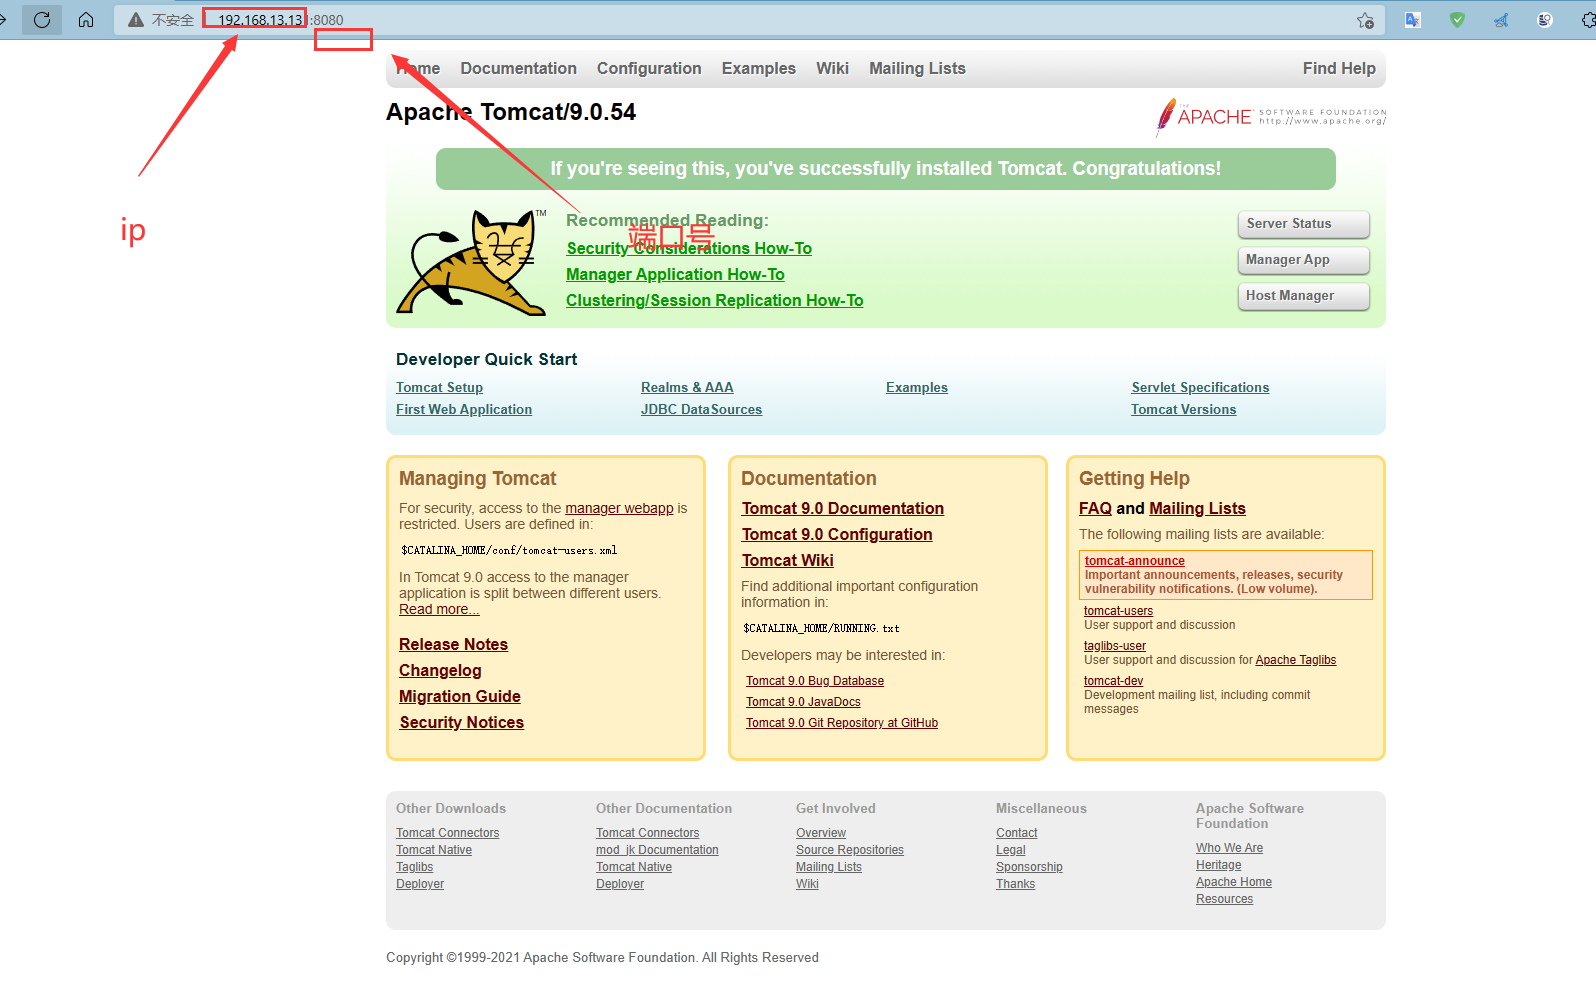Screen dimensions: 1596x984
Task: Open the Apache Home link
Action: pos(1233,882)
